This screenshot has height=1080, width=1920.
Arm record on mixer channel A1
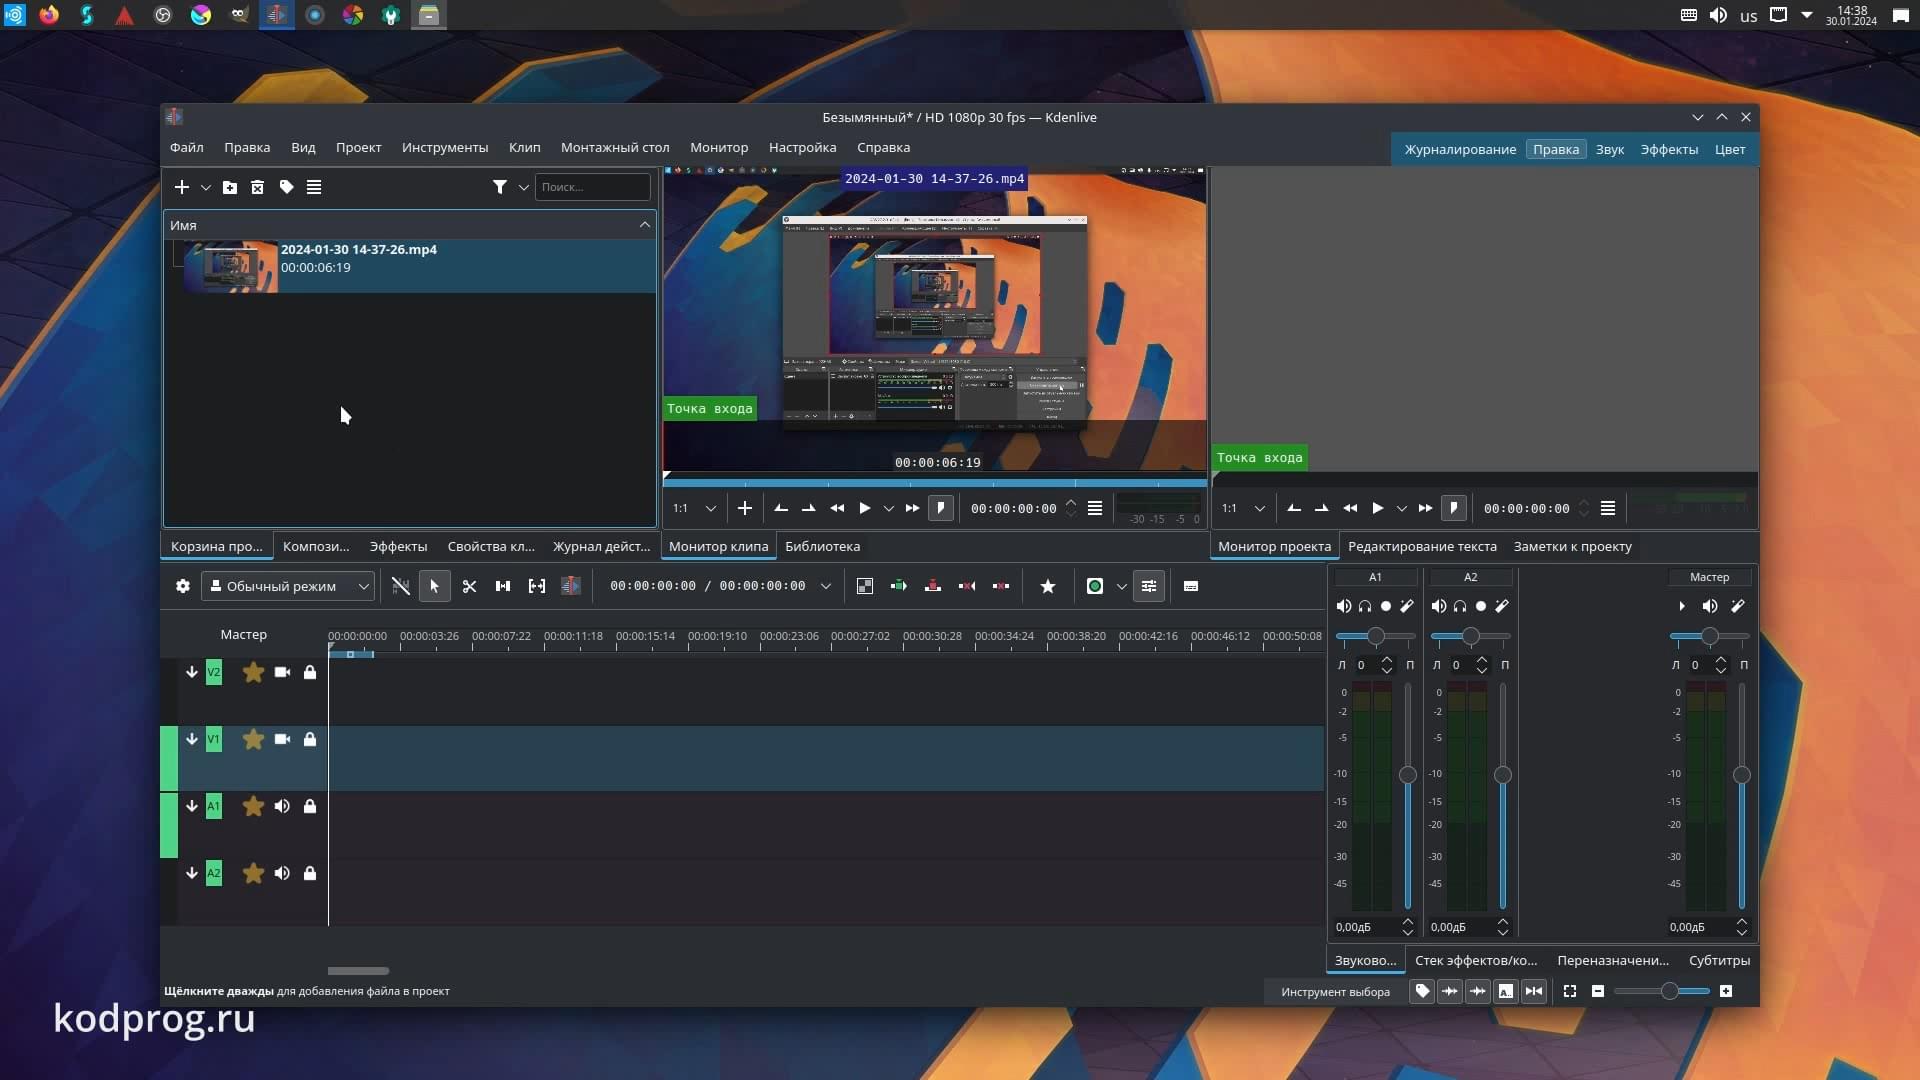click(x=1386, y=606)
